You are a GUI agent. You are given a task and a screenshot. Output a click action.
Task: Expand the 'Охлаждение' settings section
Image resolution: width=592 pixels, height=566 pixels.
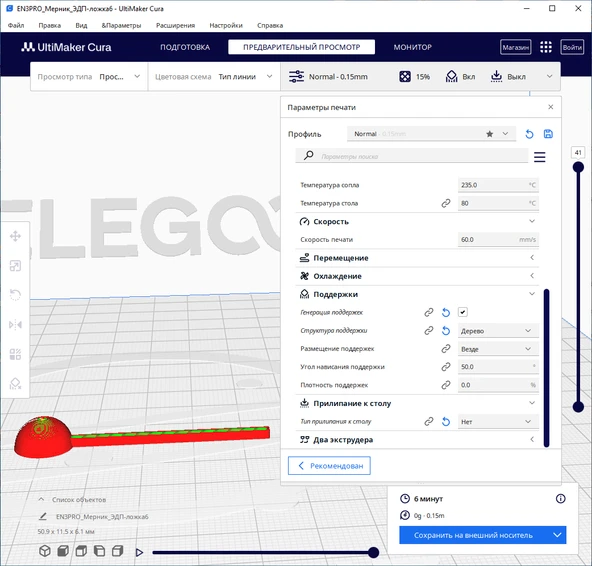pyautogui.click(x=417, y=276)
